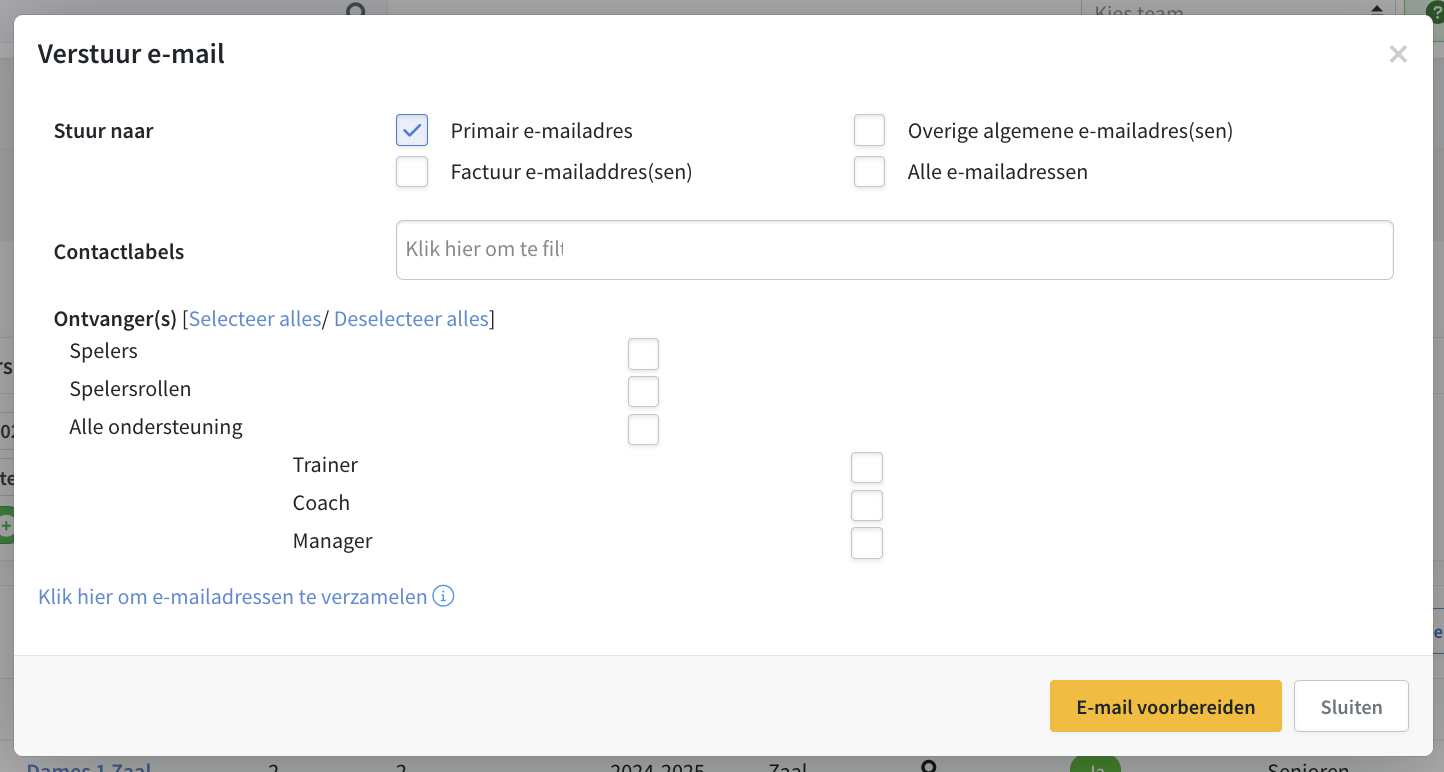The height and width of the screenshot is (772, 1444).
Task: Click the Deselecteer alles link
Action: tap(411, 319)
